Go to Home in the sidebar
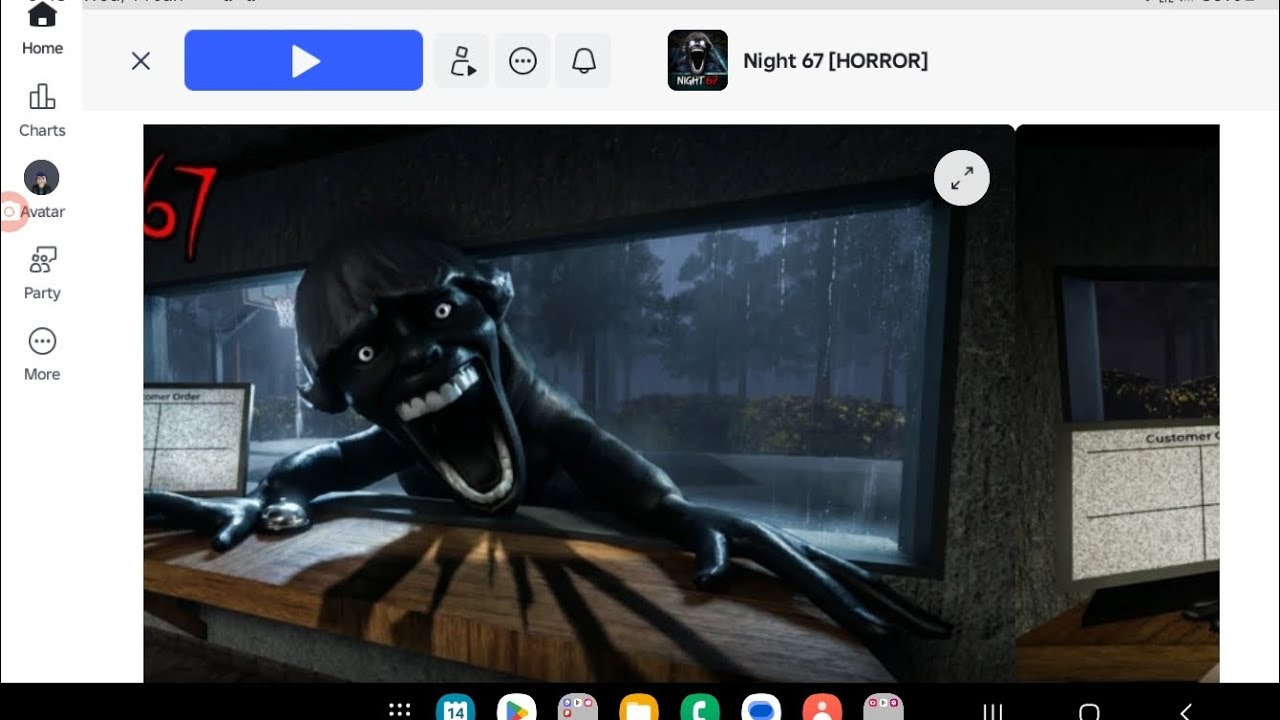 42,30
